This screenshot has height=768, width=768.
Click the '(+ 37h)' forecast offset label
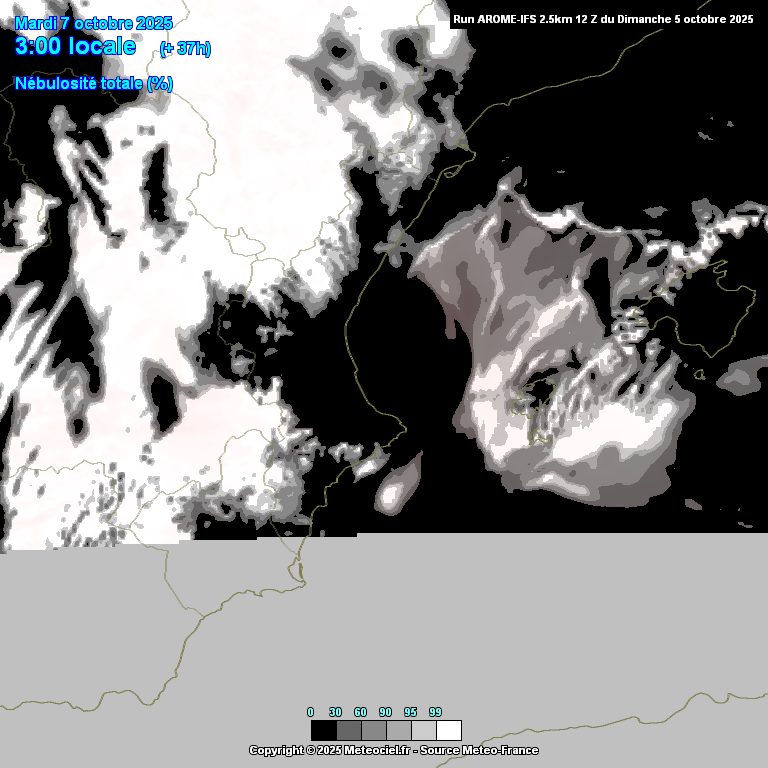pyautogui.click(x=185, y=49)
